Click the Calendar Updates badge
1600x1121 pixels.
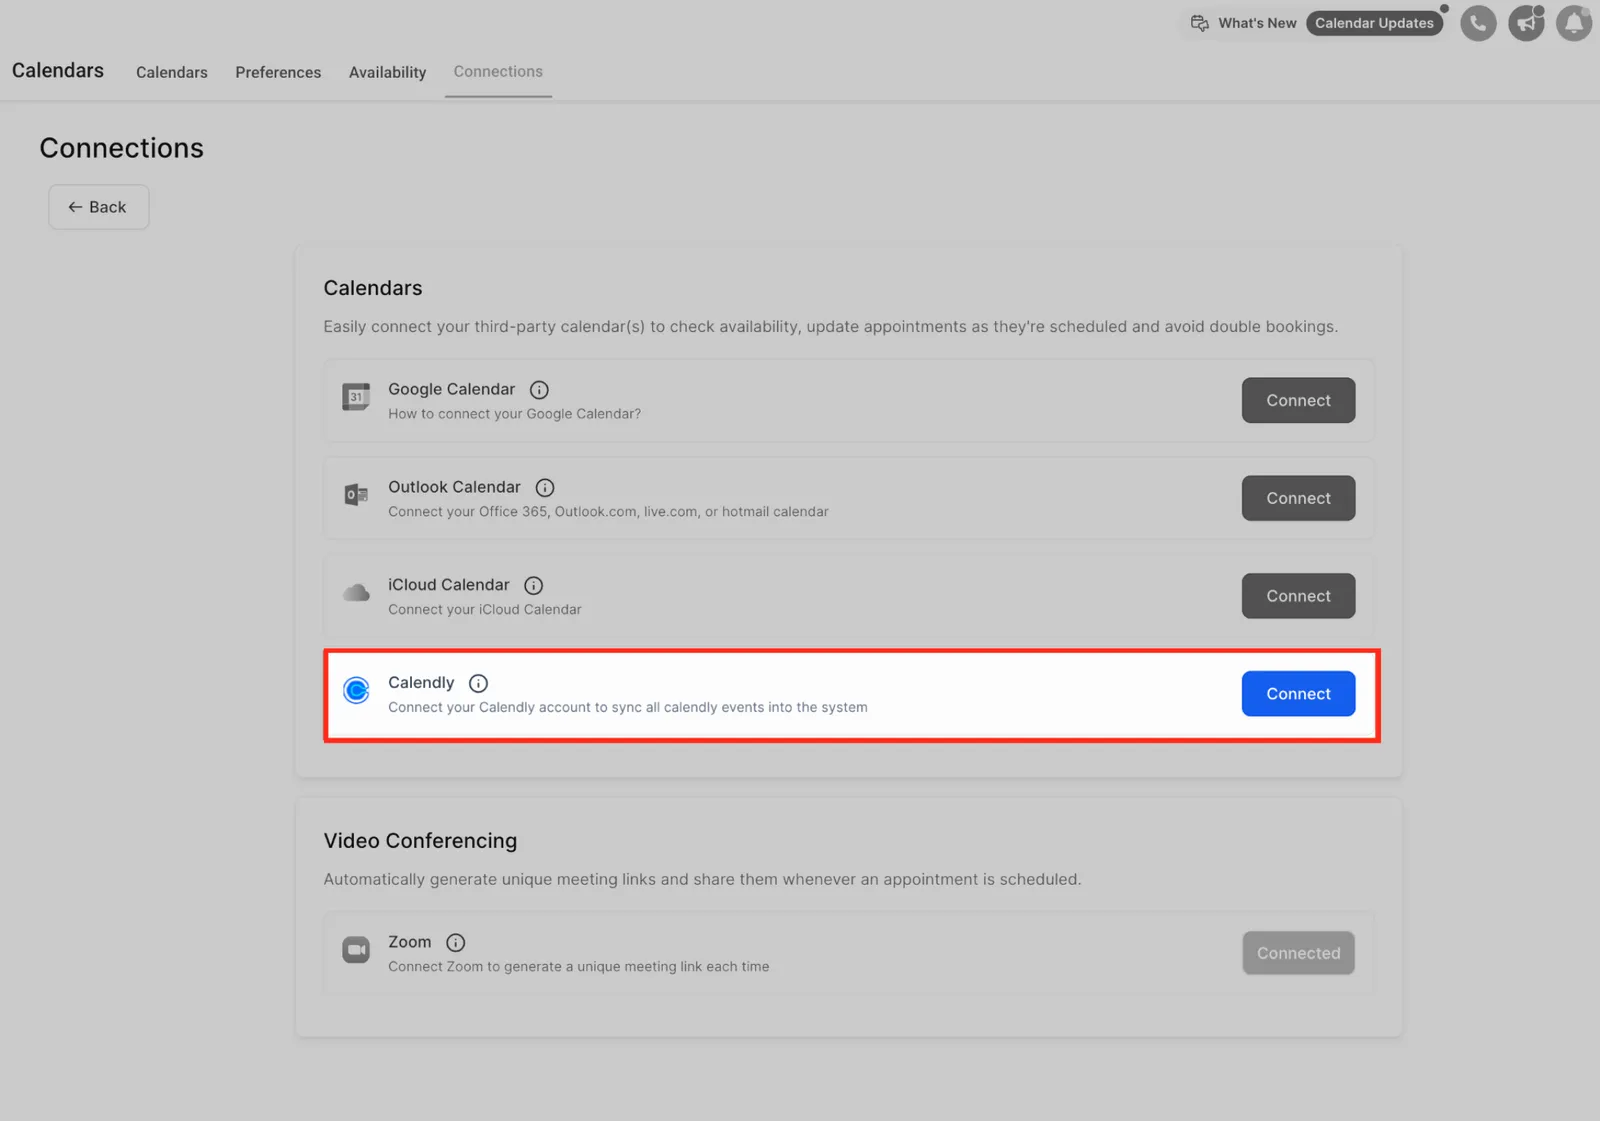(1374, 23)
